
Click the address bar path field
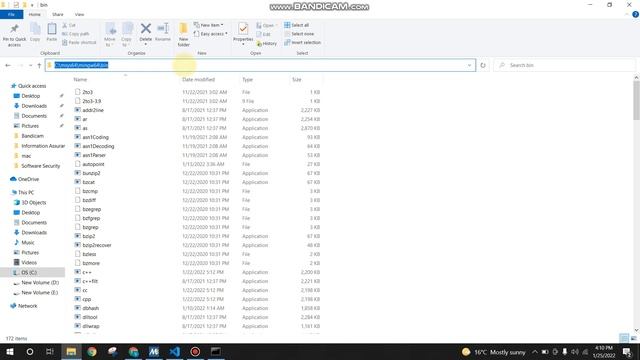260,65
